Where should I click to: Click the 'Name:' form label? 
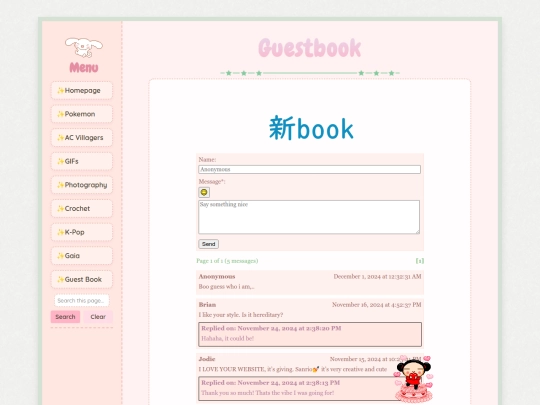[207, 159]
